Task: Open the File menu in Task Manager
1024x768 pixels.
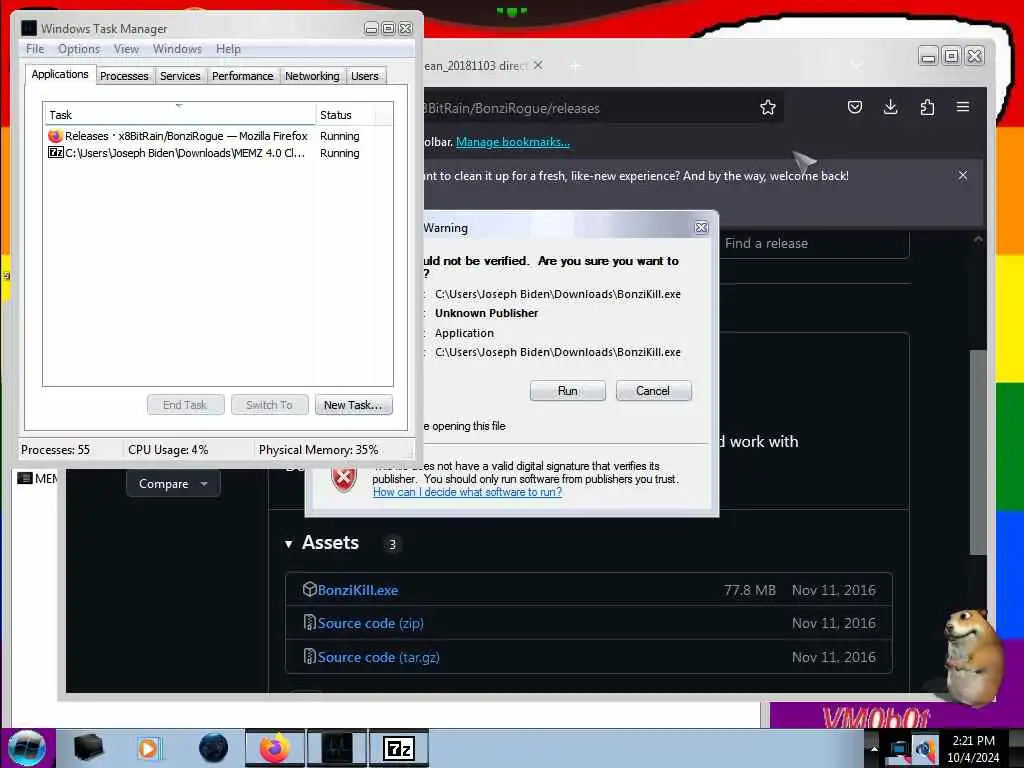Action: pyautogui.click(x=35, y=49)
